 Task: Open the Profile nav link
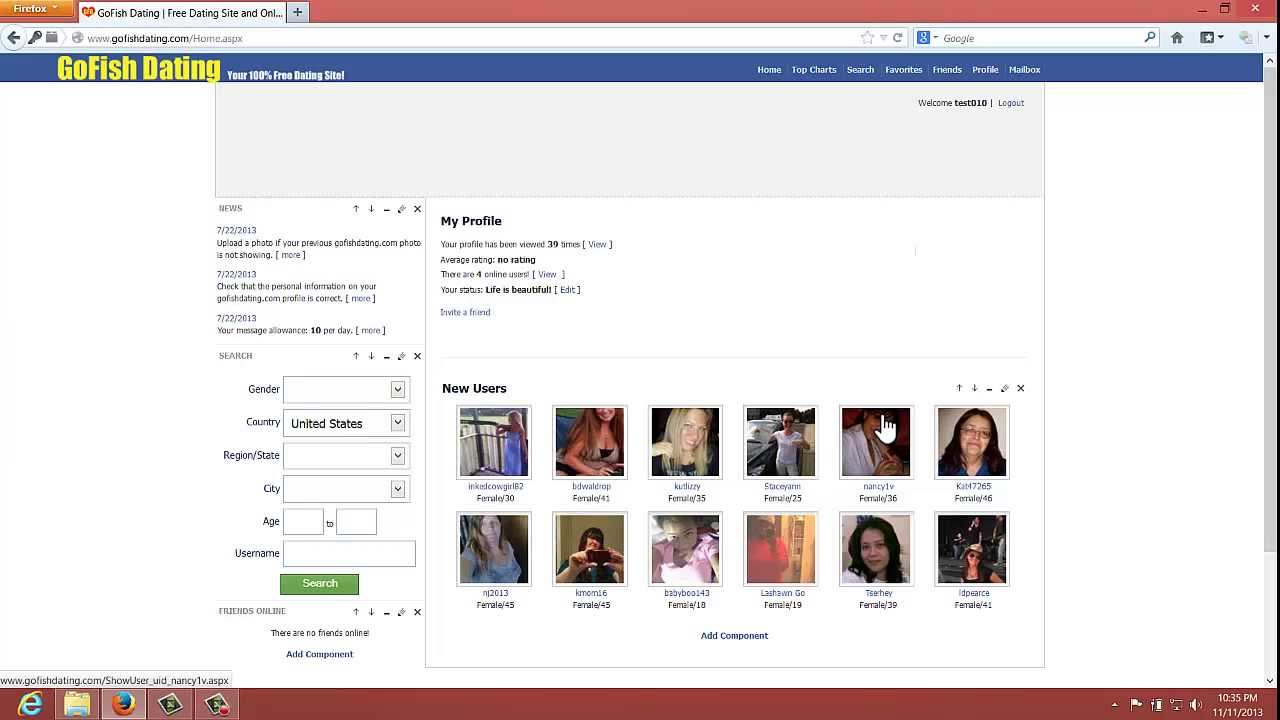985,70
